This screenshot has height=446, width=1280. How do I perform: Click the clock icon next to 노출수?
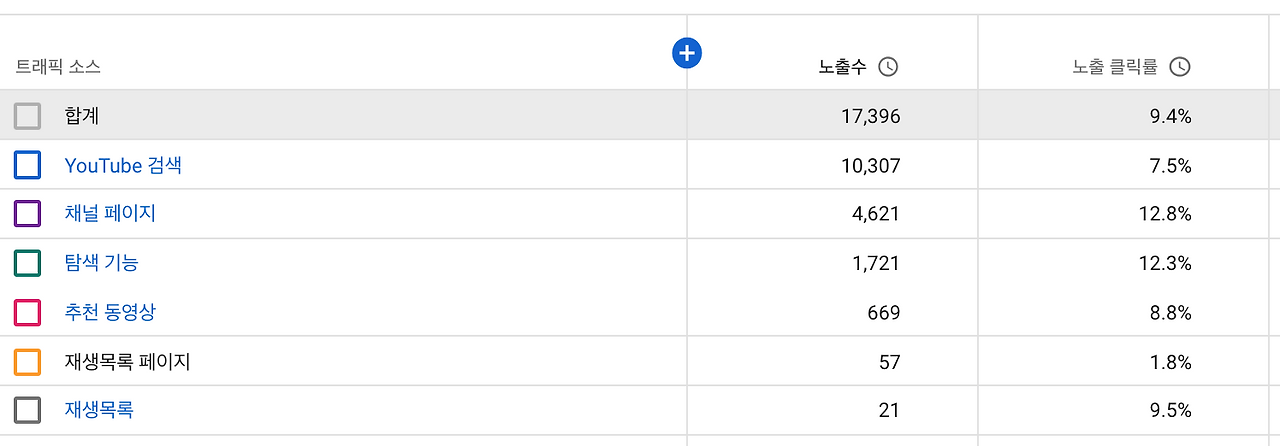888,67
